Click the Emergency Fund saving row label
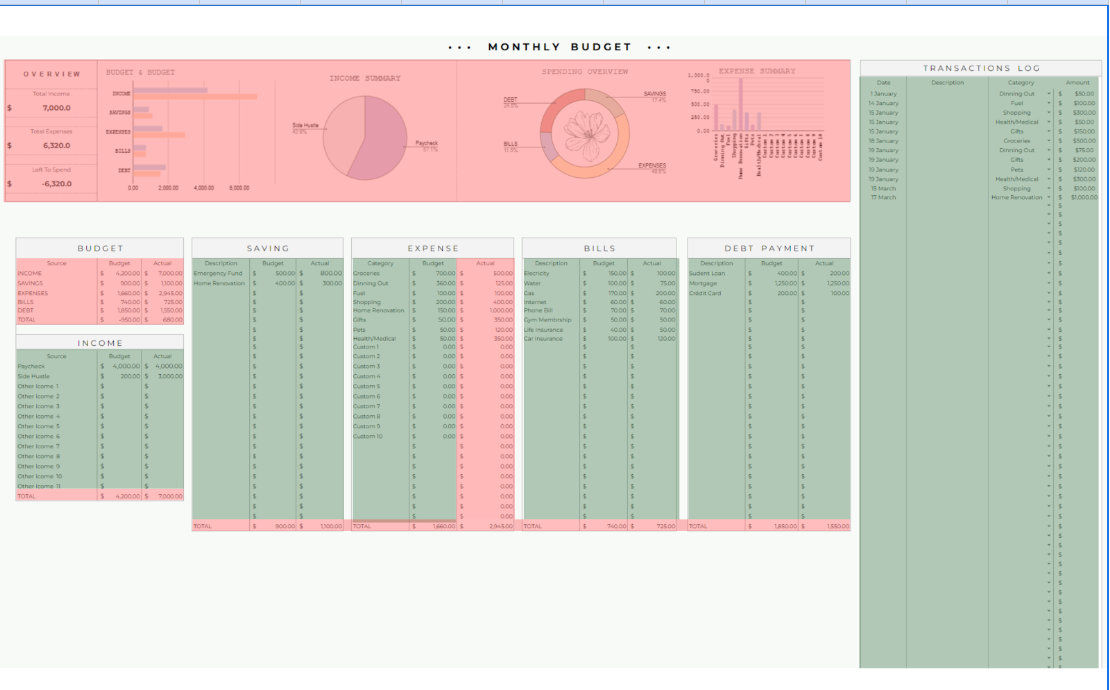The height and width of the screenshot is (690, 1110). click(218, 273)
